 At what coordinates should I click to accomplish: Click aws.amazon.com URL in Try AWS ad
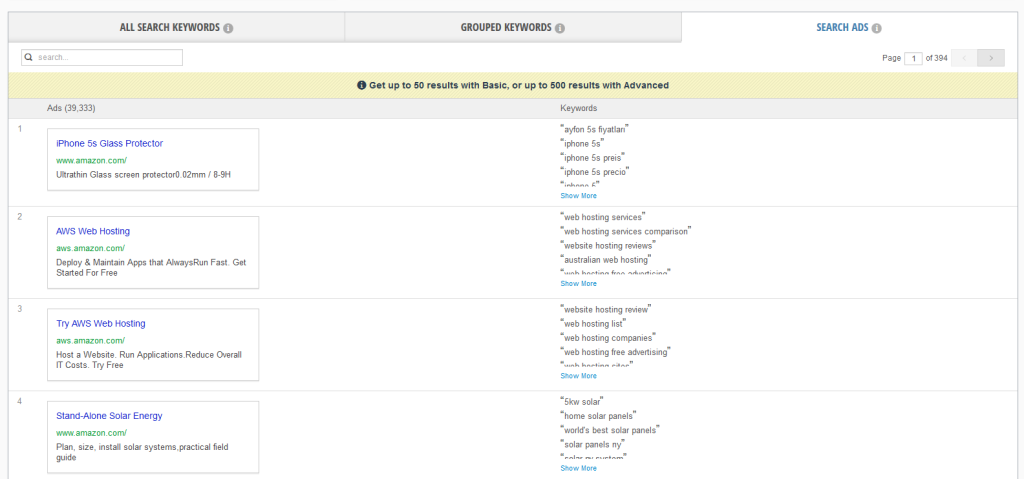click(x=90, y=340)
